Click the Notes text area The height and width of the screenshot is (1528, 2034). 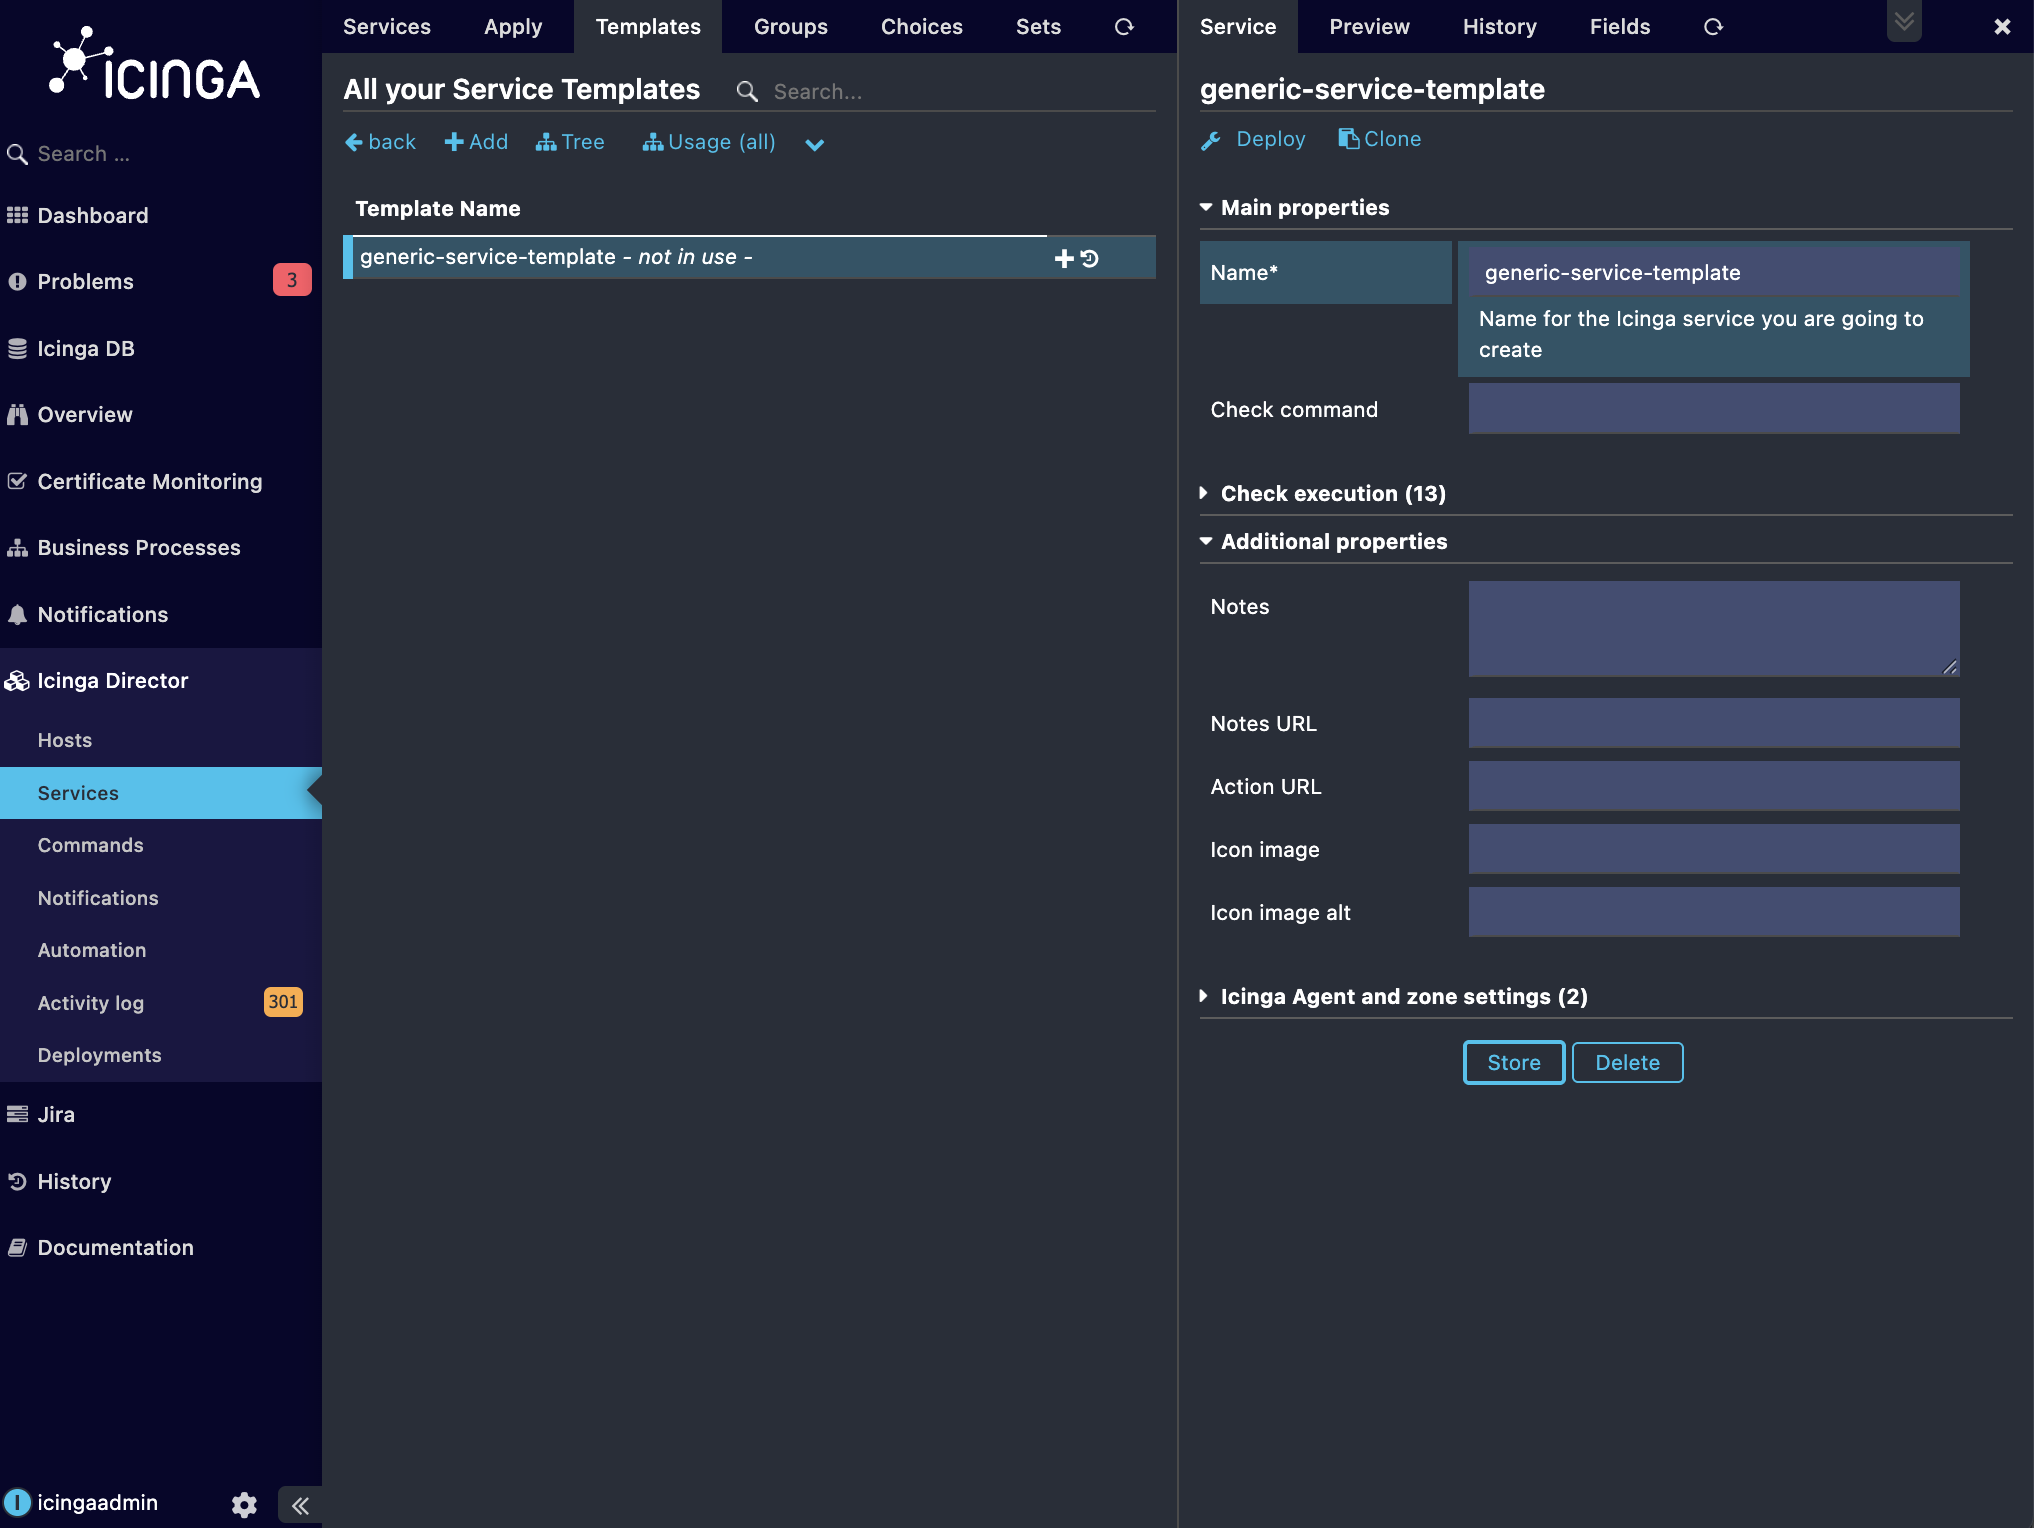(1714, 629)
